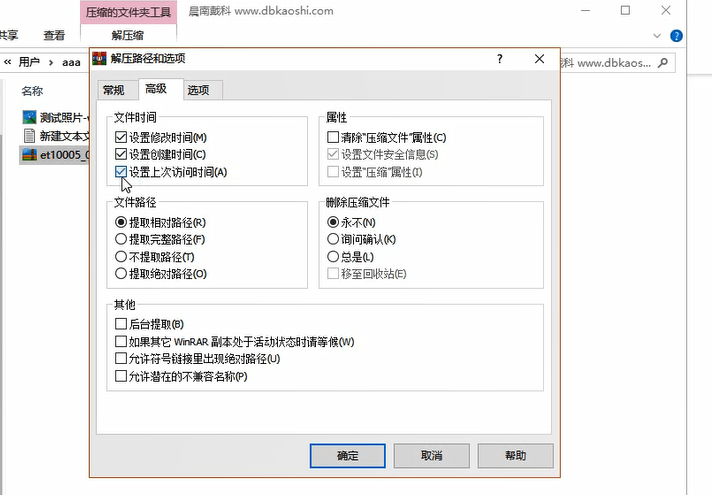Click the 确定 button
The image size is (712, 495).
347,455
